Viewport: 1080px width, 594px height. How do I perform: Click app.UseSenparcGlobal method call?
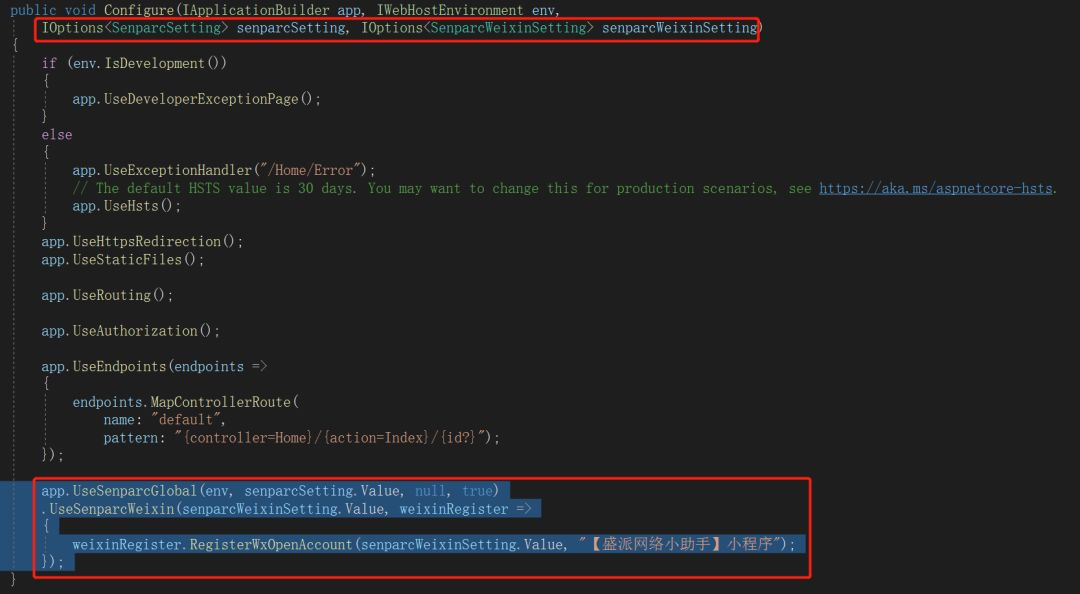pos(119,491)
